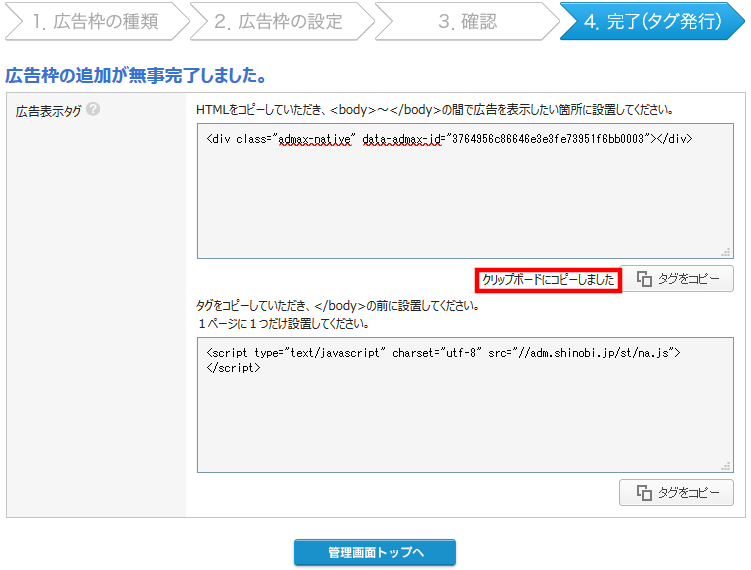The image size is (751, 570).
Task: Click the タグをコピーしていただき、</body>の前に instruction
Action: (338, 306)
